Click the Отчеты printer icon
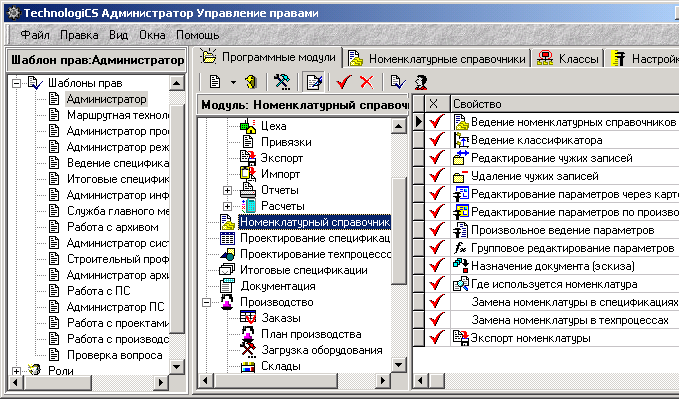The width and height of the screenshot is (679, 399). click(248, 190)
